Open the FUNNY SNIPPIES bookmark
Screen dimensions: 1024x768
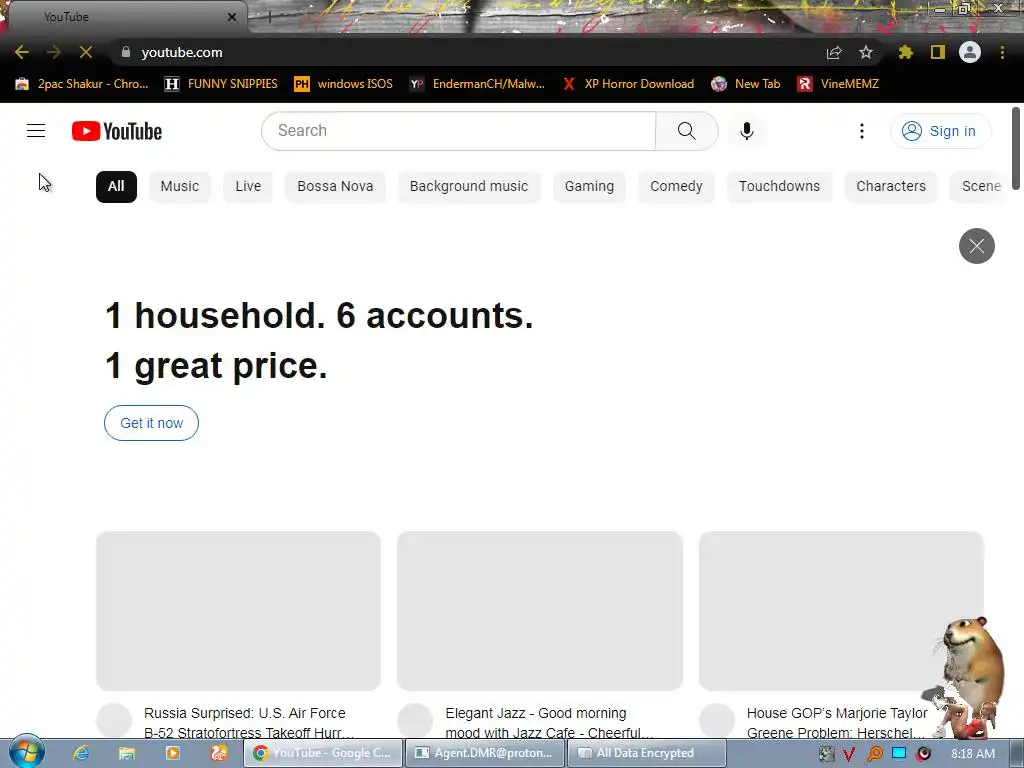[x=221, y=84]
